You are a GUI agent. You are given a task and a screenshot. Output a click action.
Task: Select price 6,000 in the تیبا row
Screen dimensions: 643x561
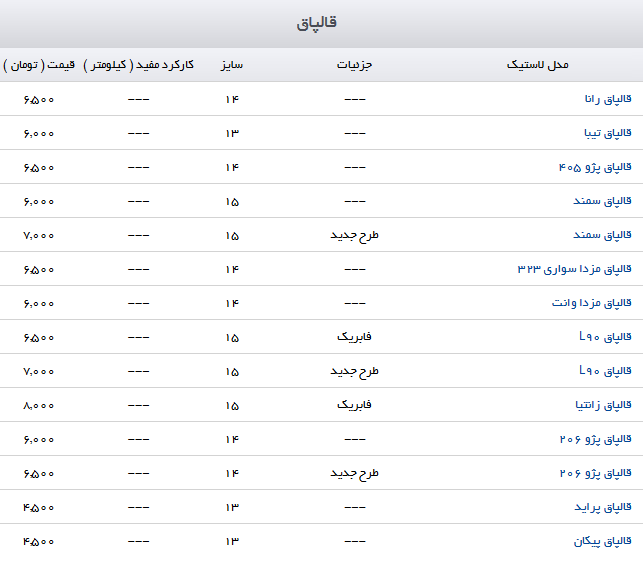[39, 134]
